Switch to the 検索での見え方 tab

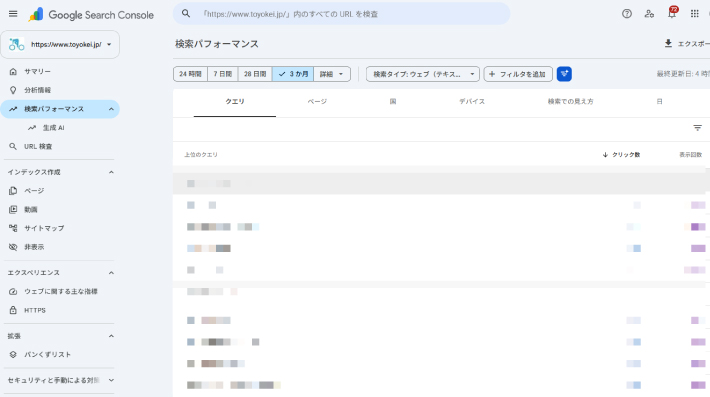(571, 101)
